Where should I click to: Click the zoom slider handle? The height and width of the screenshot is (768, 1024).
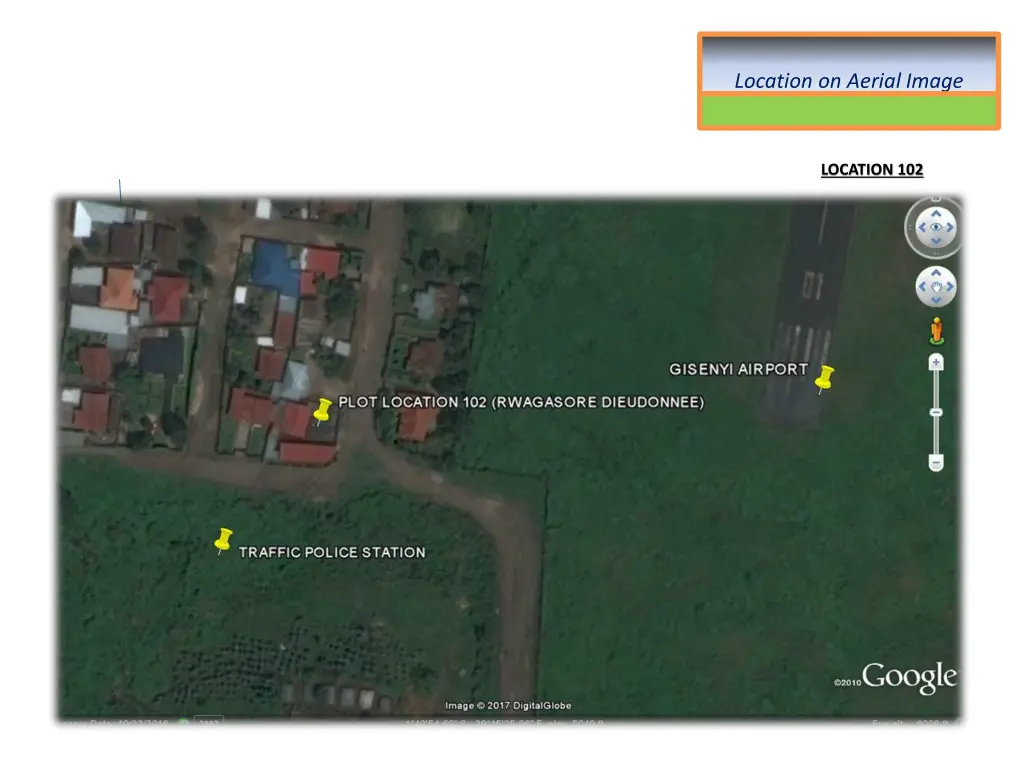(x=935, y=413)
